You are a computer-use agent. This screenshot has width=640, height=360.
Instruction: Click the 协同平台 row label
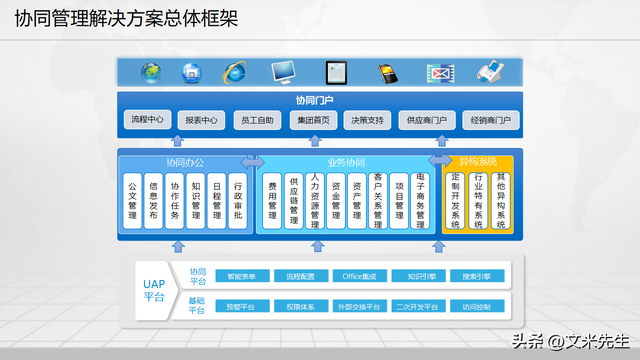pos(198,276)
